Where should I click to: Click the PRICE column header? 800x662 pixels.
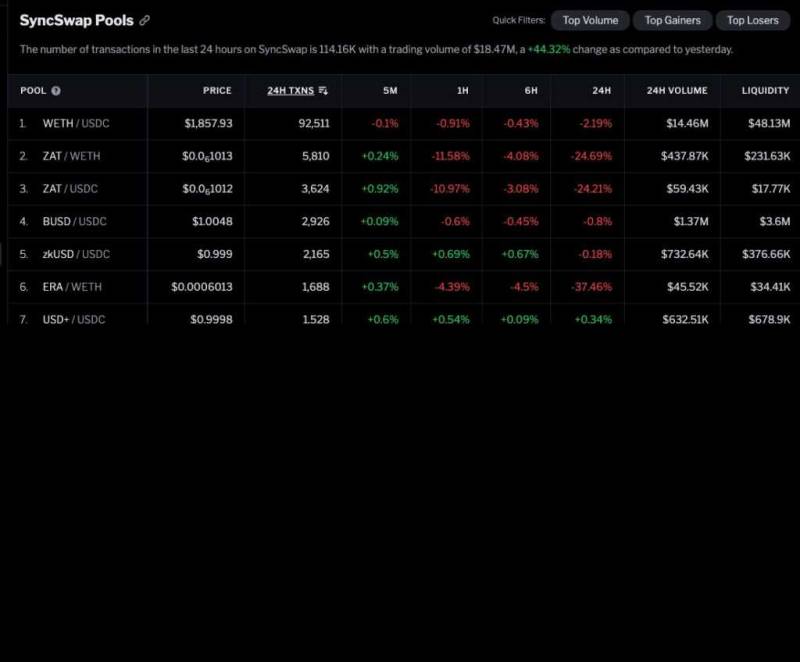[217, 91]
